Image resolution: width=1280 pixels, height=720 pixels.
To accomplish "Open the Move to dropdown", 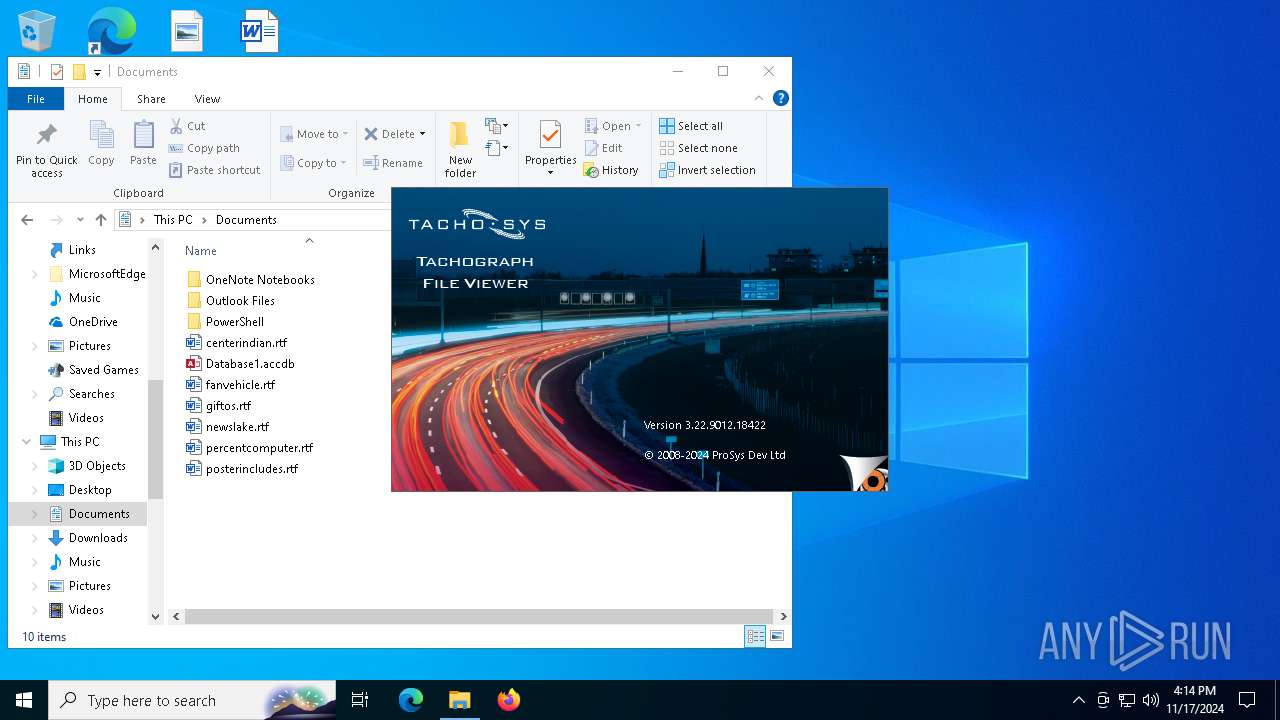I will [x=314, y=134].
